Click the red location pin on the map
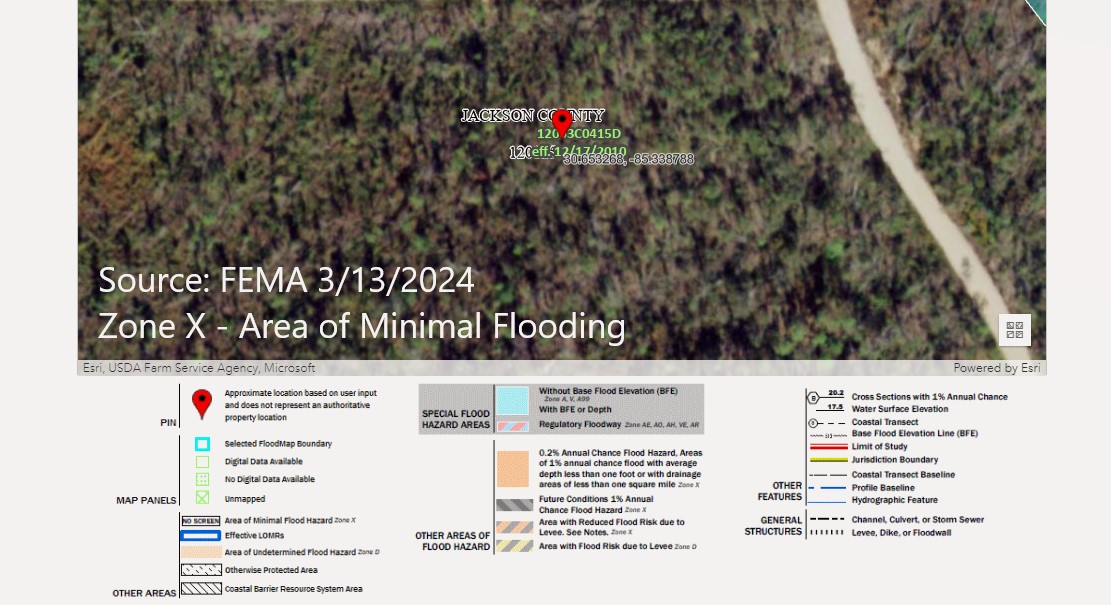 point(561,122)
